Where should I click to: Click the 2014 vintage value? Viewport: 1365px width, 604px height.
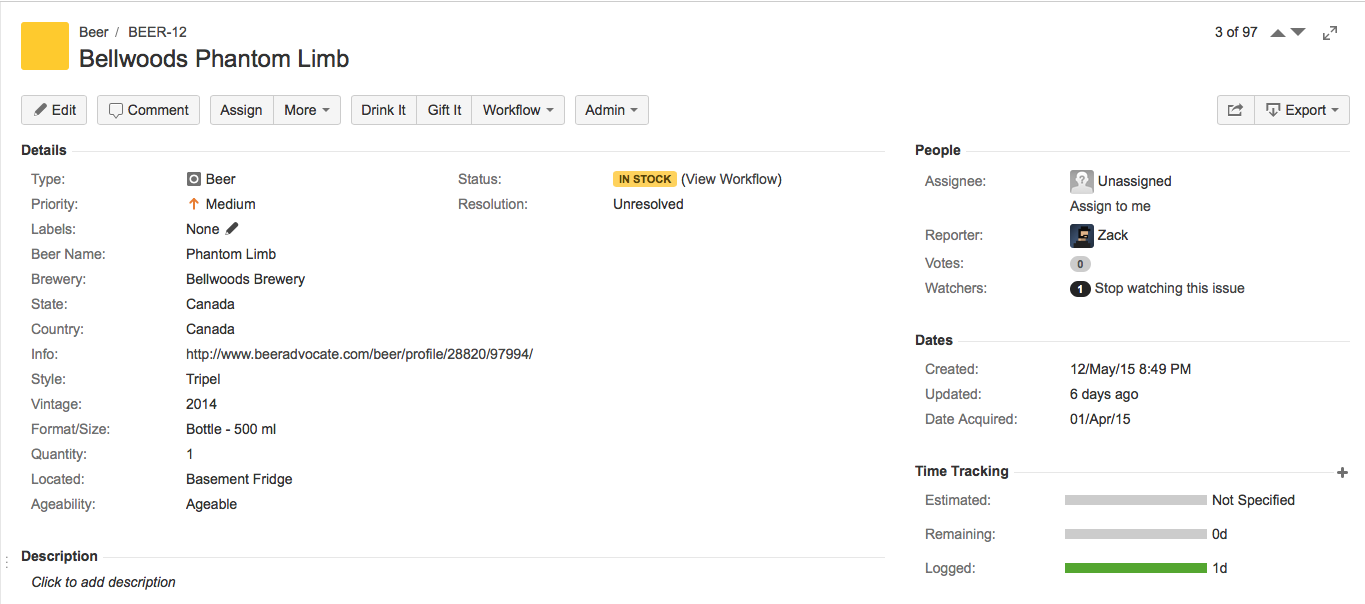[x=201, y=404]
